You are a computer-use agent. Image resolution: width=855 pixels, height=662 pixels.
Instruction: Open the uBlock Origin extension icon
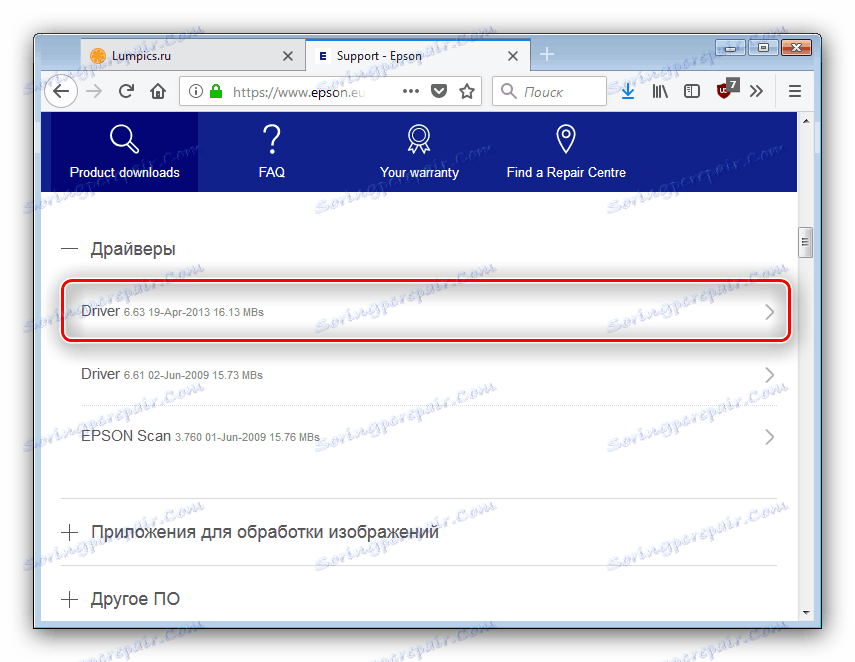coord(726,89)
